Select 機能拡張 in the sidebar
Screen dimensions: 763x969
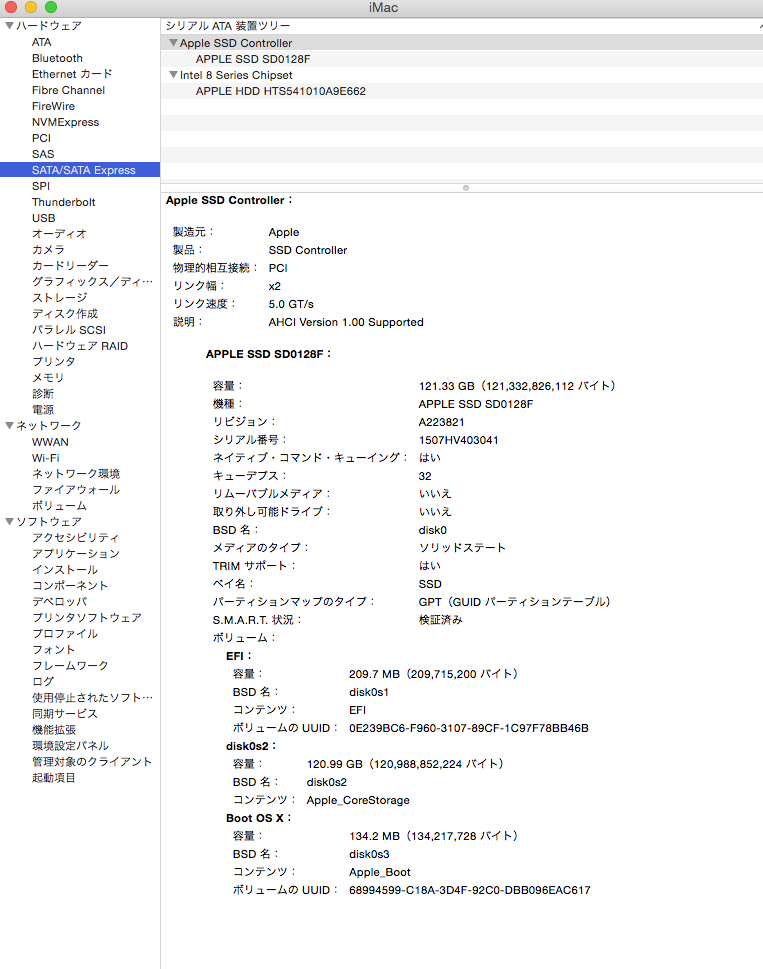(x=53, y=730)
